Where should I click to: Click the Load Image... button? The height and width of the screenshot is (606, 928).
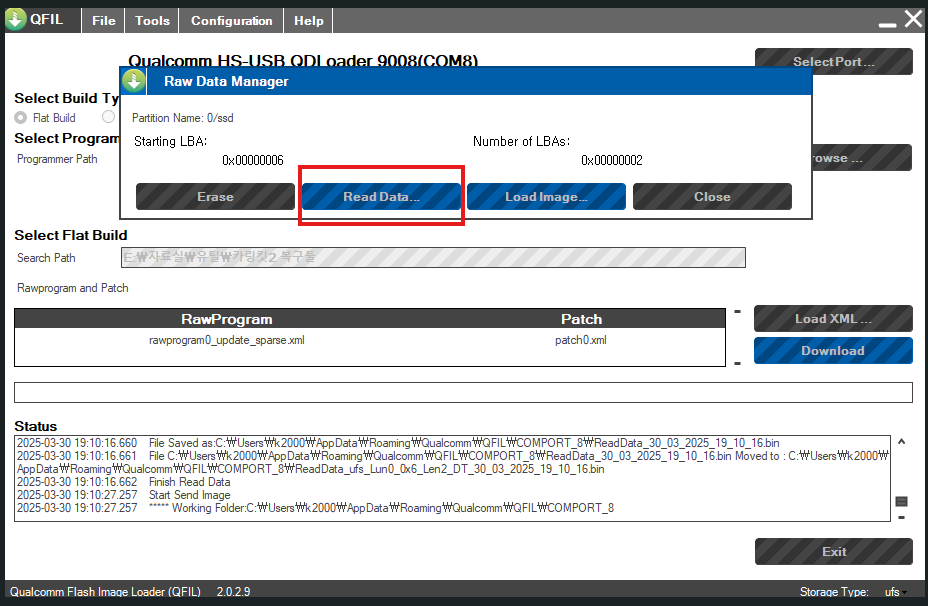tap(546, 196)
